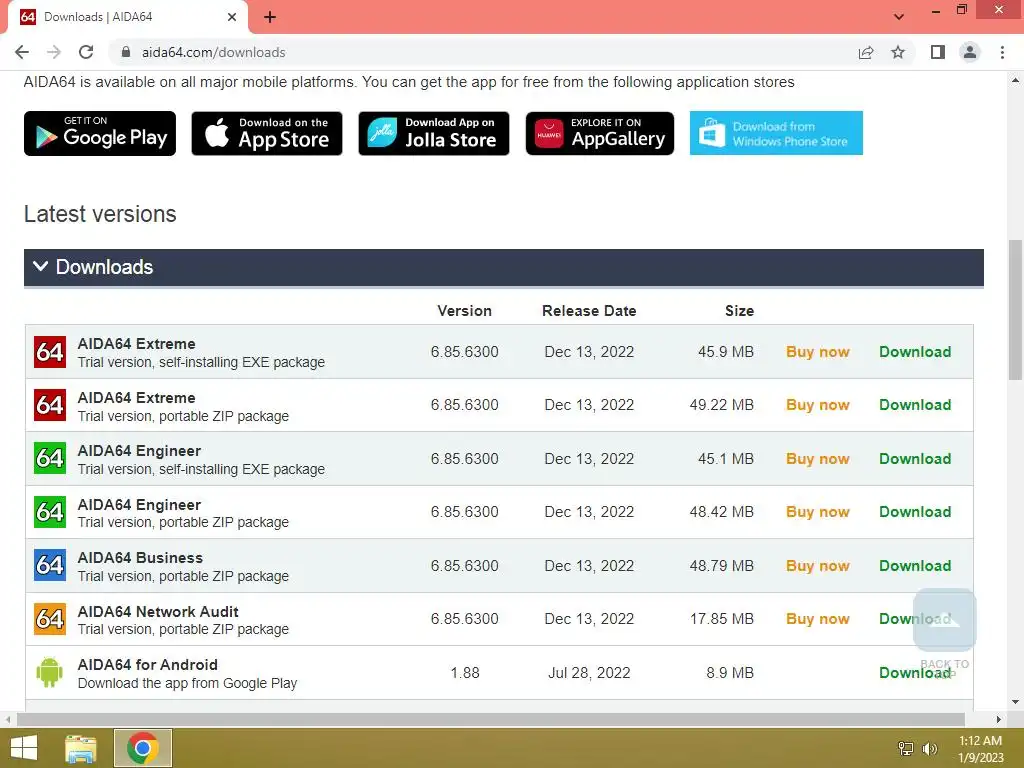Click the 'AIDA64 for Android' product title

pyautogui.click(x=148, y=665)
